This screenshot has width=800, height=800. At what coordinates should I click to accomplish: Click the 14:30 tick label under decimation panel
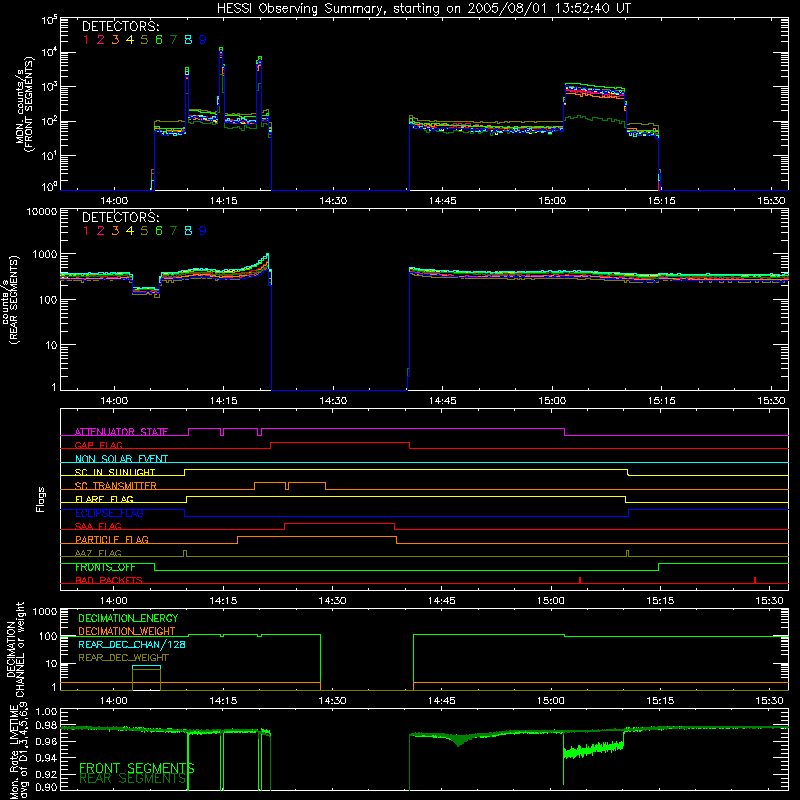click(332, 701)
